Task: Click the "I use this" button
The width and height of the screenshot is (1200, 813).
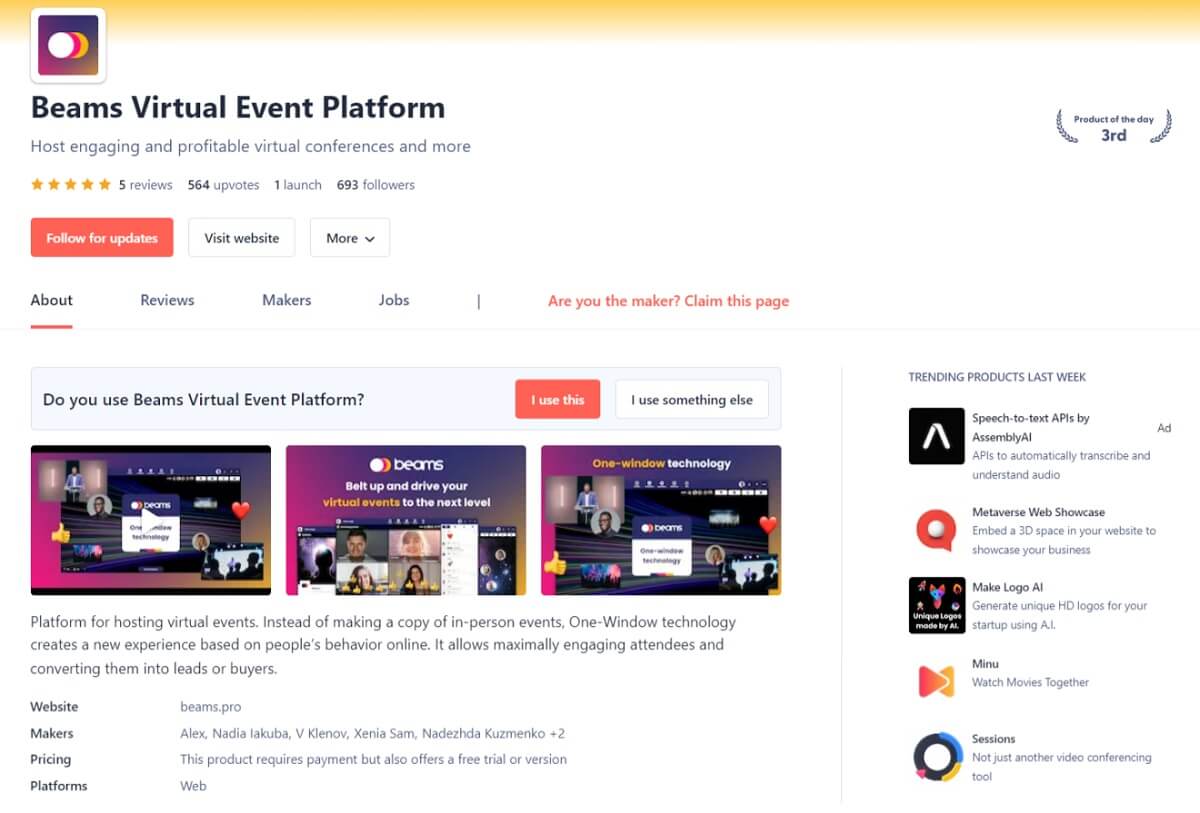Action: (x=557, y=399)
